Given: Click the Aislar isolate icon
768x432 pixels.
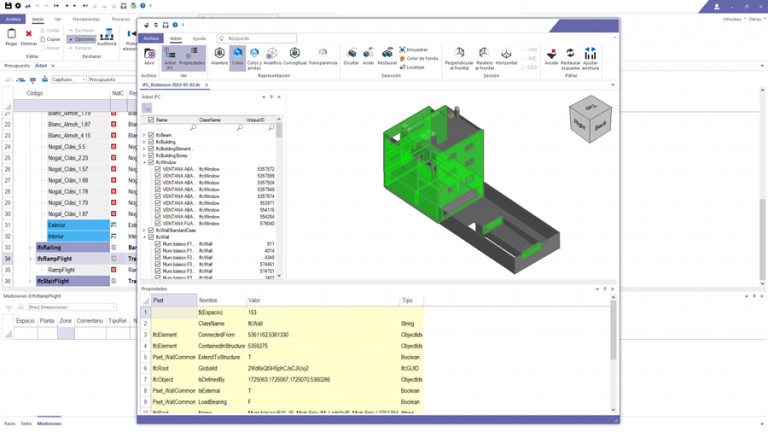Looking at the screenshot, I should click(370, 56).
